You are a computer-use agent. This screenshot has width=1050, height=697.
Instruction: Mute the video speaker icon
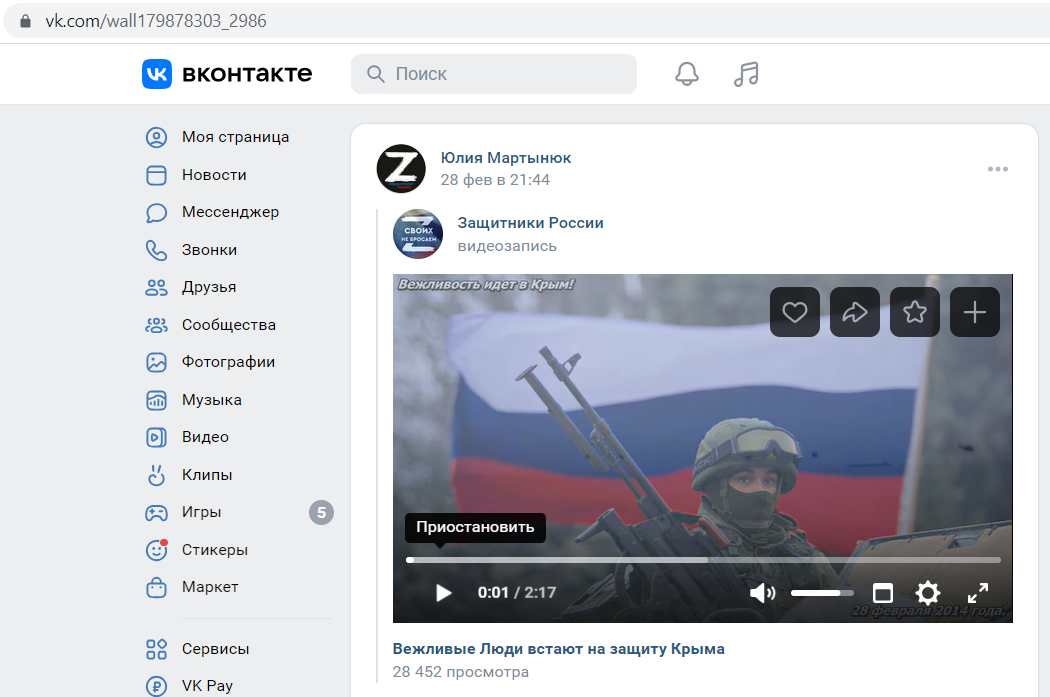pyautogui.click(x=762, y=593)
